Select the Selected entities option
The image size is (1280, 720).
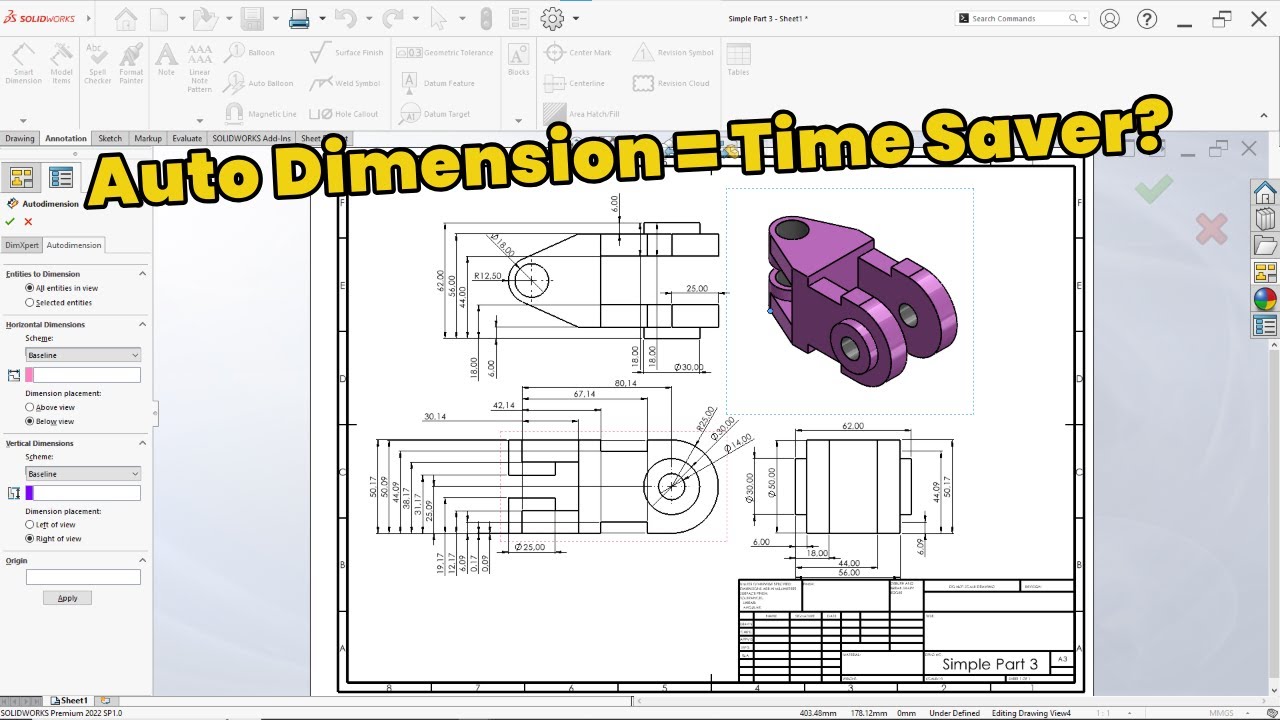click(x=29, y=302)
